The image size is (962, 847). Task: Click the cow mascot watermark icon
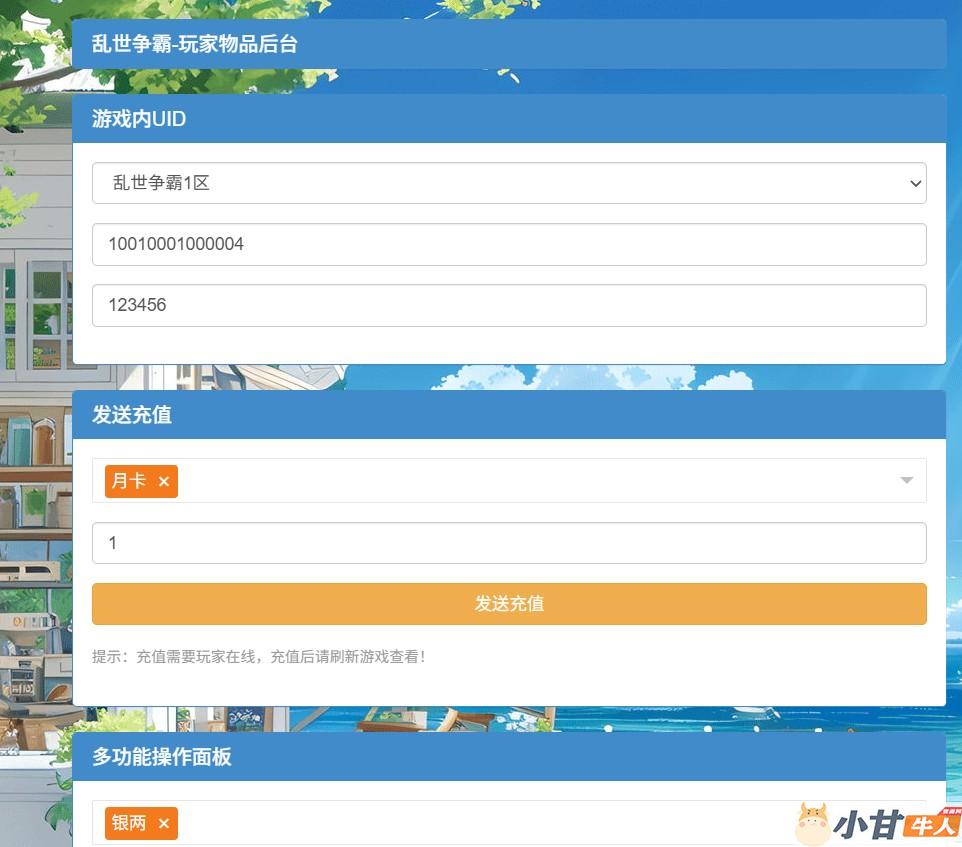[x=812, y=824]
